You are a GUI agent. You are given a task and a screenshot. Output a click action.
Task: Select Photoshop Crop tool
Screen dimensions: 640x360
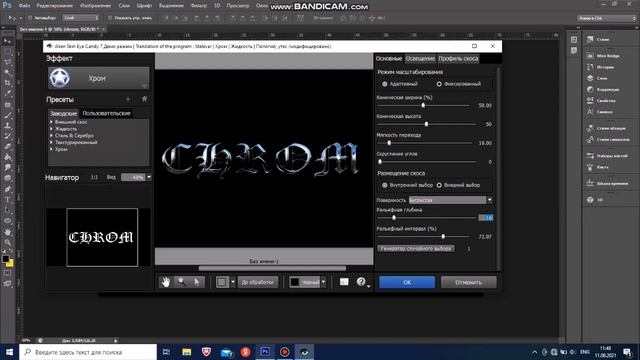tap(7, 83)
